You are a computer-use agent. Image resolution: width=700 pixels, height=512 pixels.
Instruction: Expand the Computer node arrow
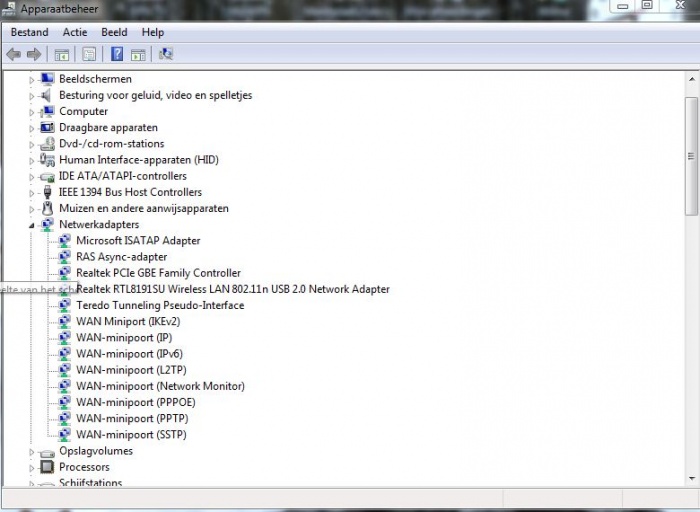31,112
